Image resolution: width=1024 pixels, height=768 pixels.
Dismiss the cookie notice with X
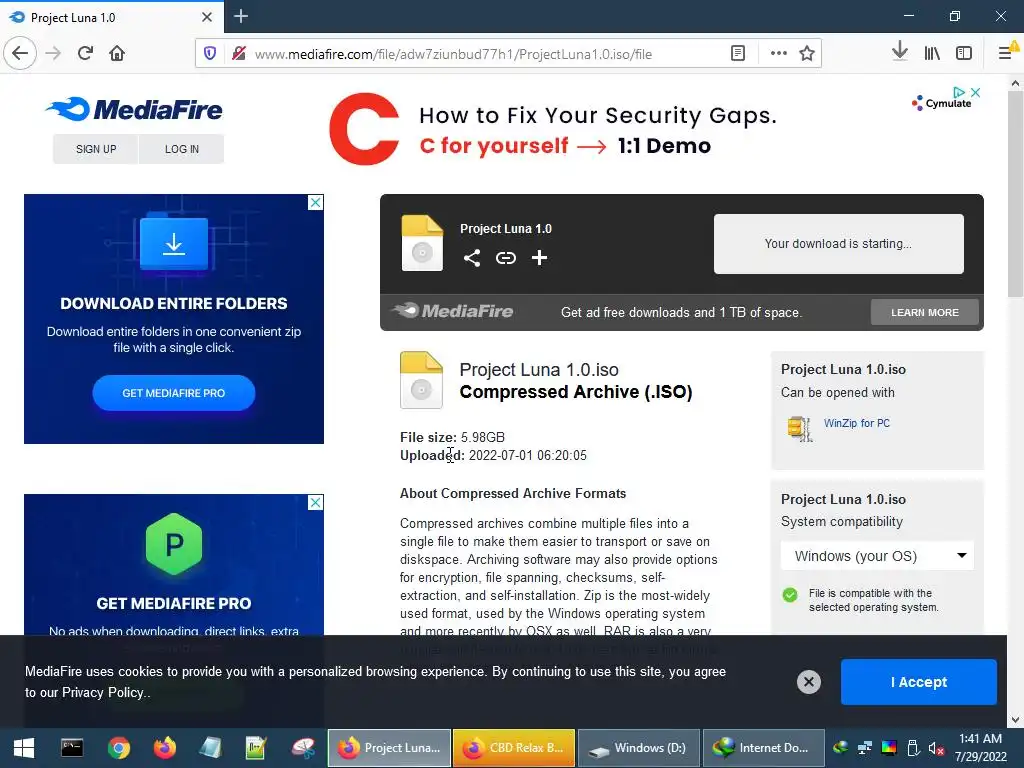tap(808, 682)
